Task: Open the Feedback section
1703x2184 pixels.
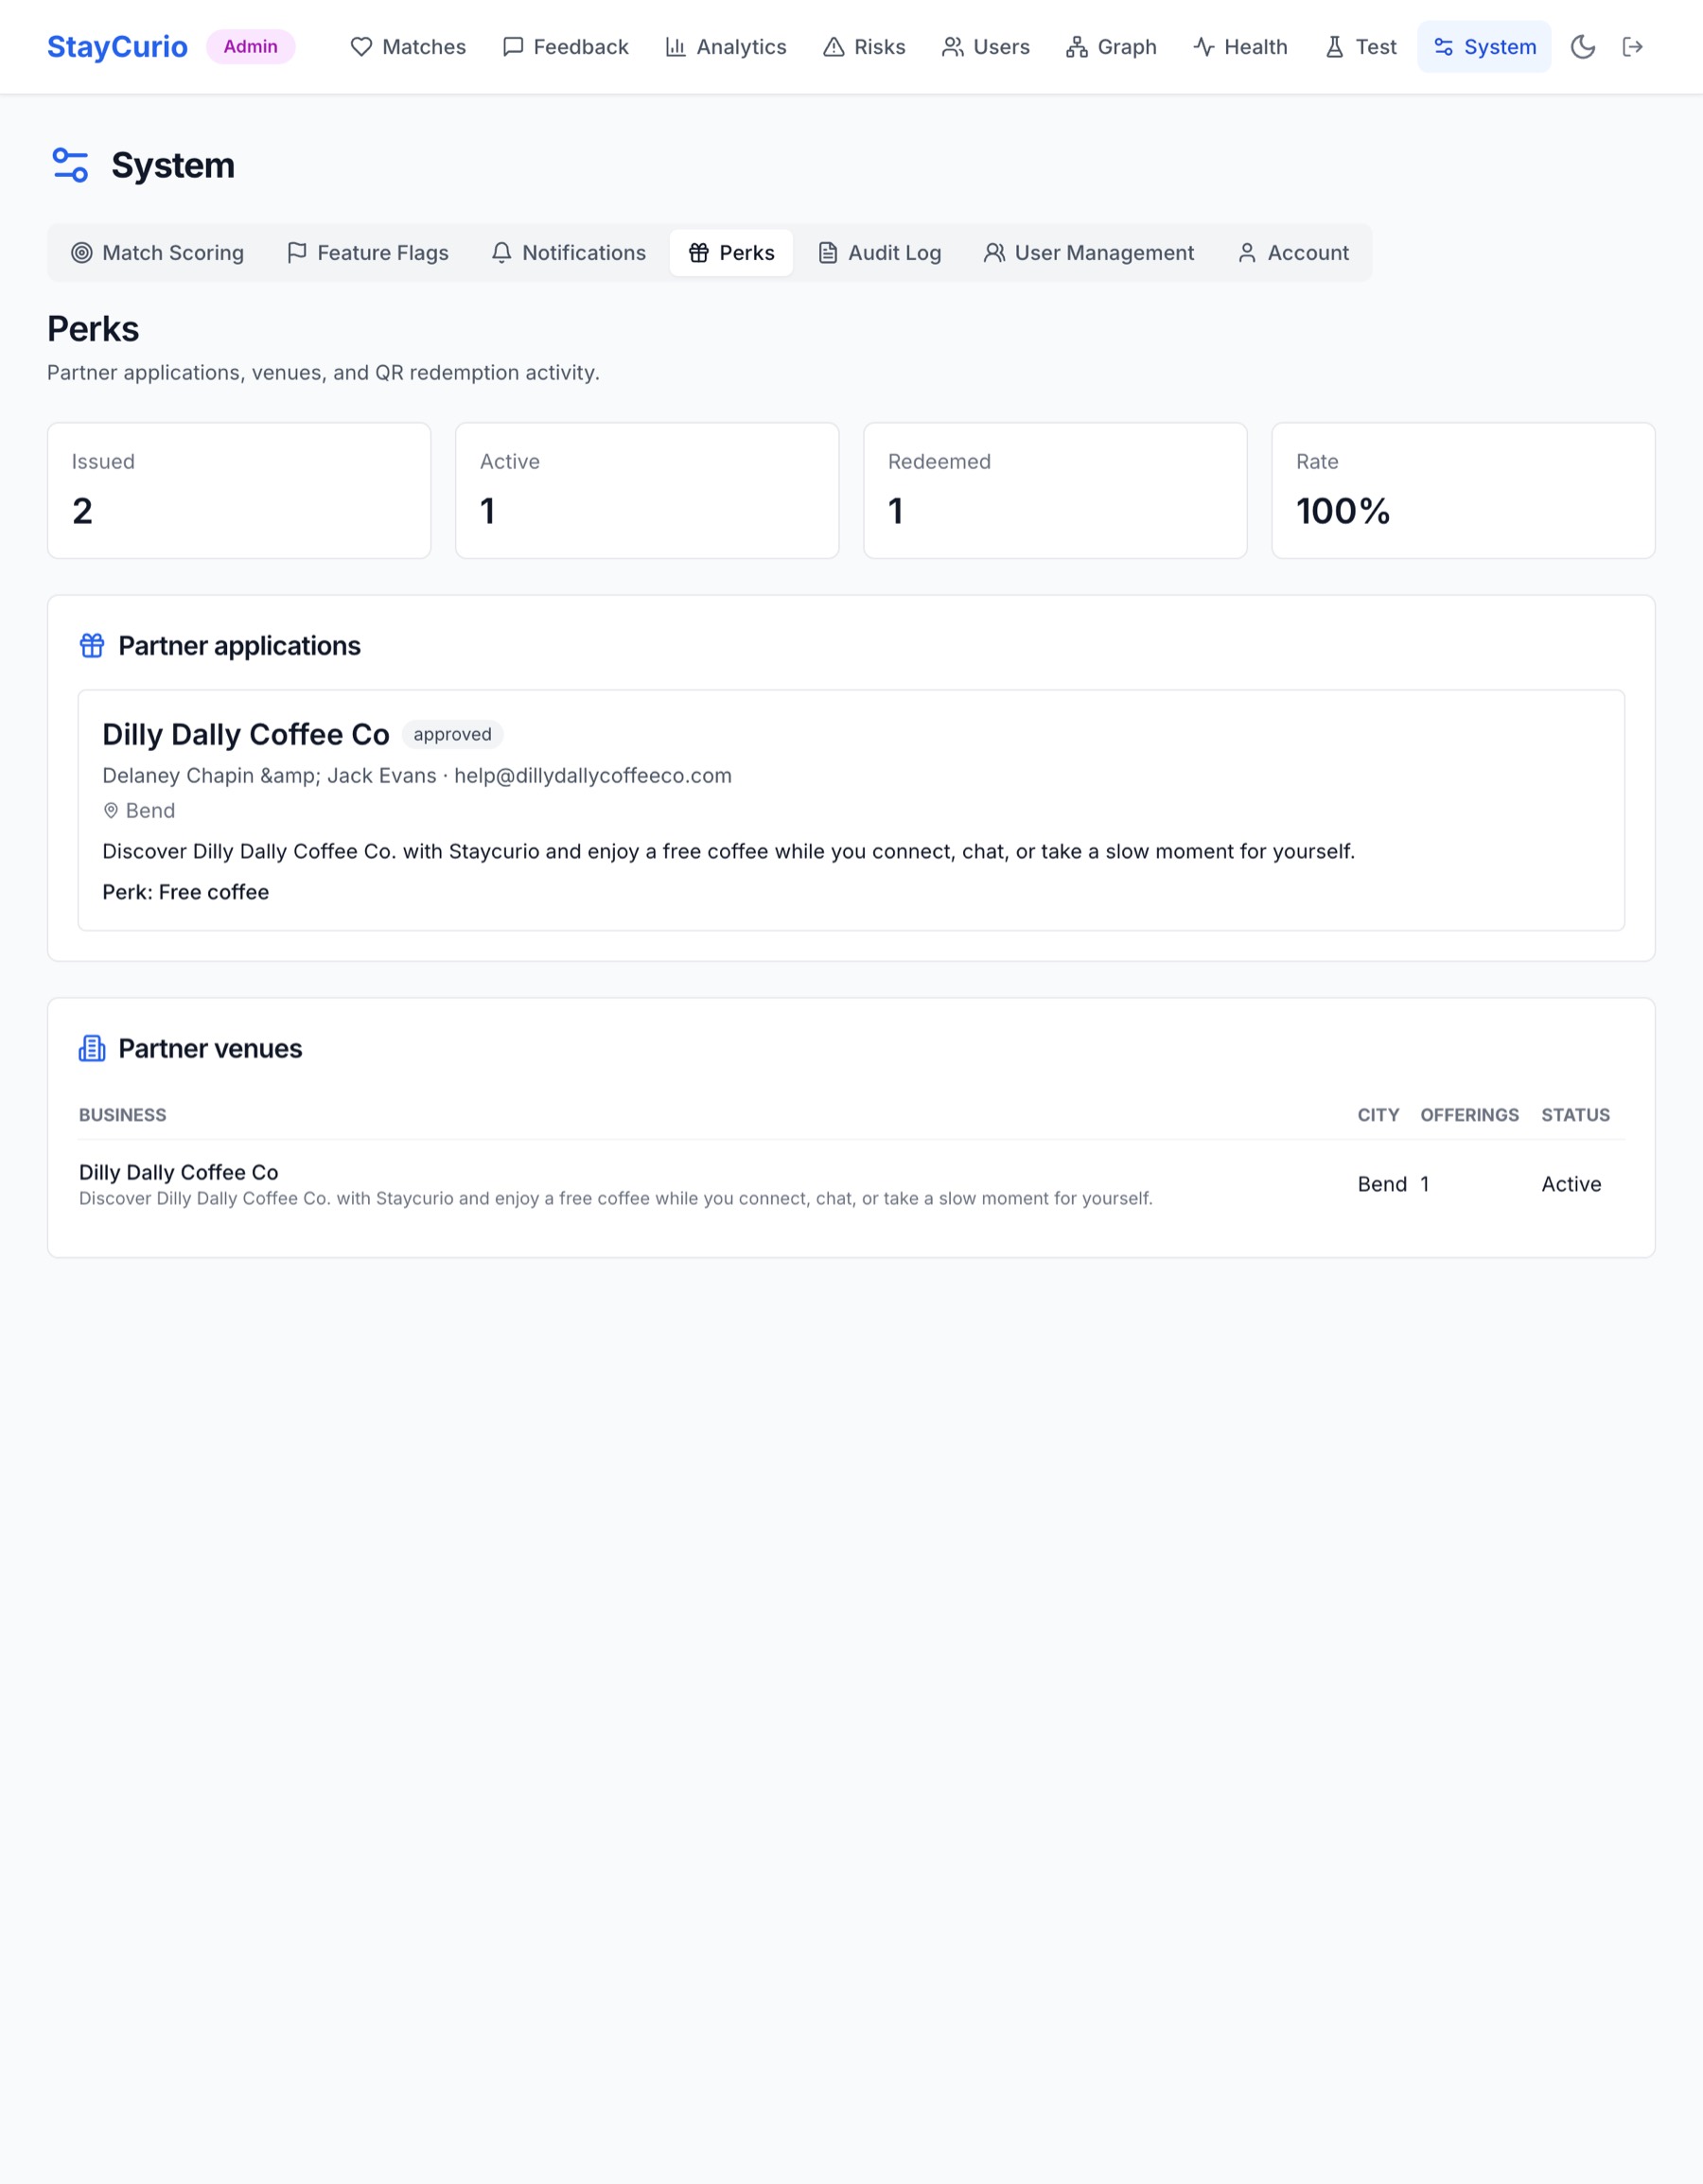Action: click(x=565, y=47)
